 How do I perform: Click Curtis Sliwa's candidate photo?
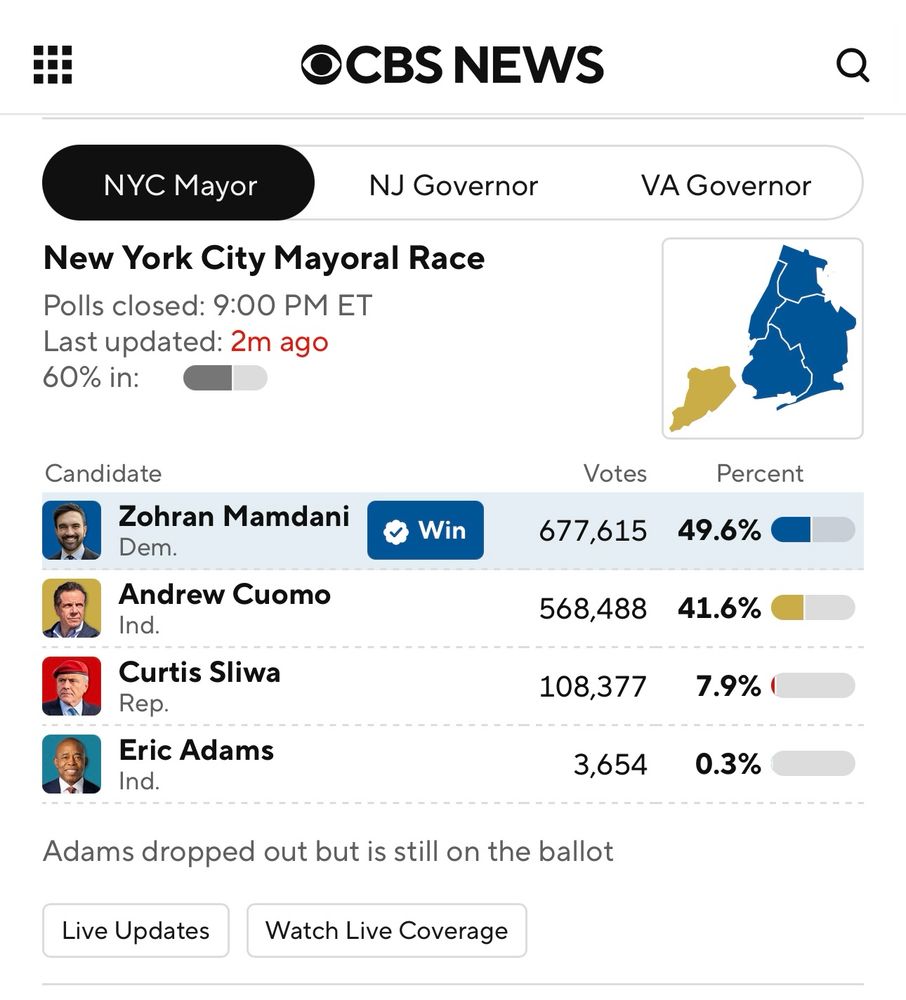tap(72, 686)
